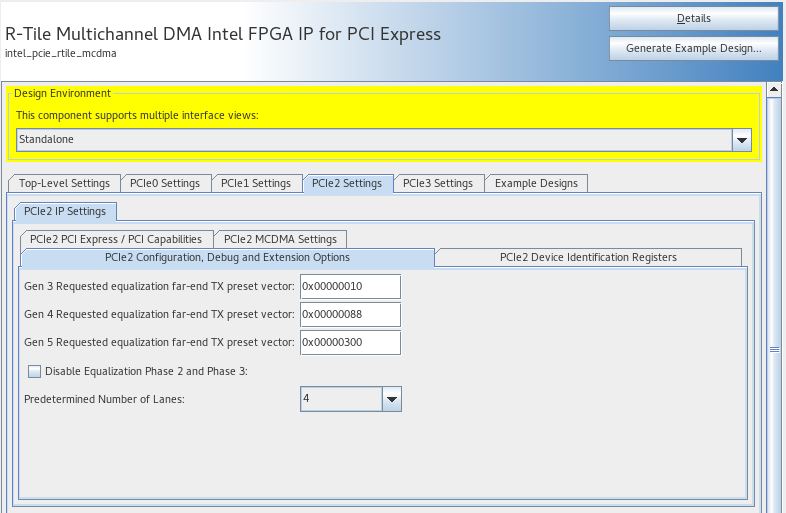Open the Example Designs tab
The width and height of the screenshot is (786, 513).
[536, 183]
